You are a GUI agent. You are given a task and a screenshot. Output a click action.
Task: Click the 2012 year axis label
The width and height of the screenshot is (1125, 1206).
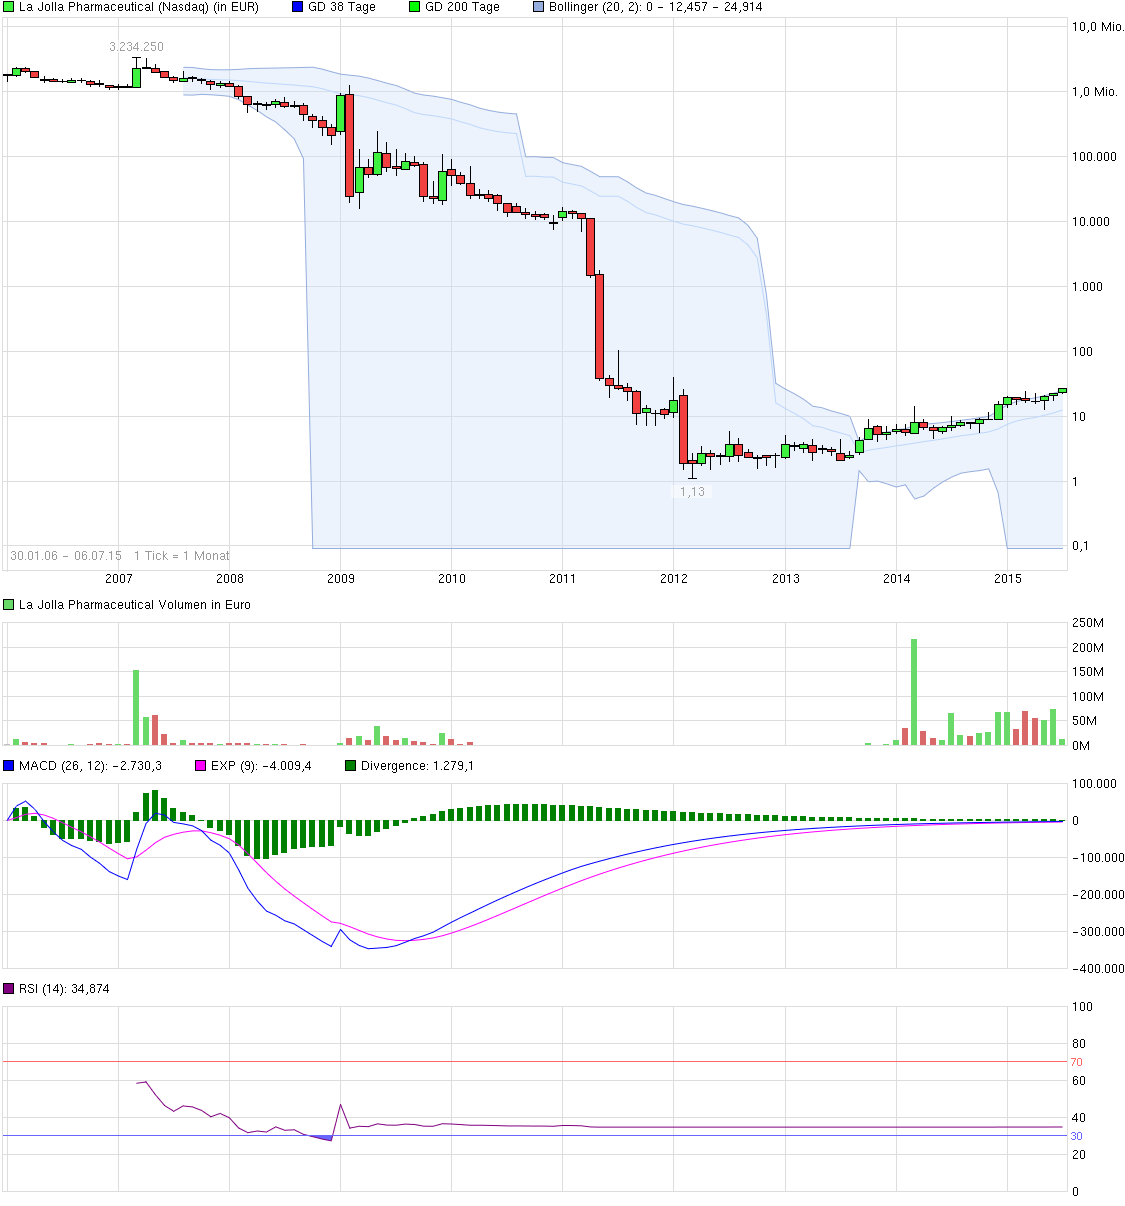click(x=674, y=579)
